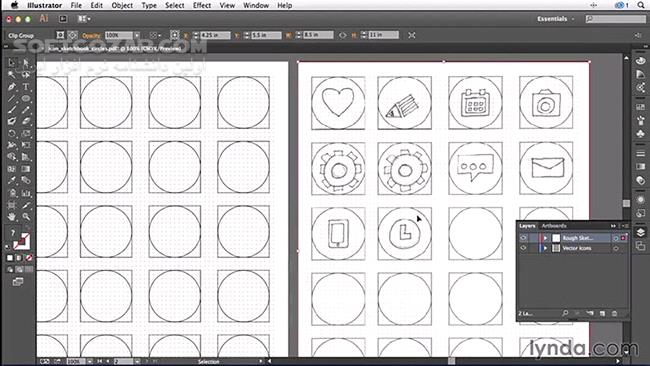The height and width of the screenshot is (366, 650).
Task: Open the Opacity dropdown arrow
Action: point(137,36)
